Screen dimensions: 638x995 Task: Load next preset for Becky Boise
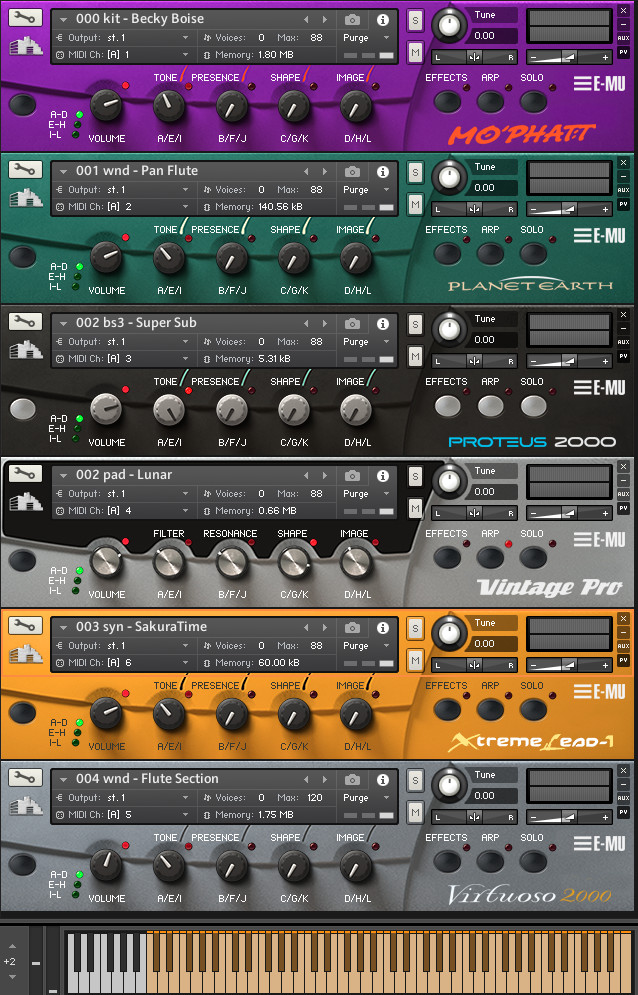pos(325,20)
